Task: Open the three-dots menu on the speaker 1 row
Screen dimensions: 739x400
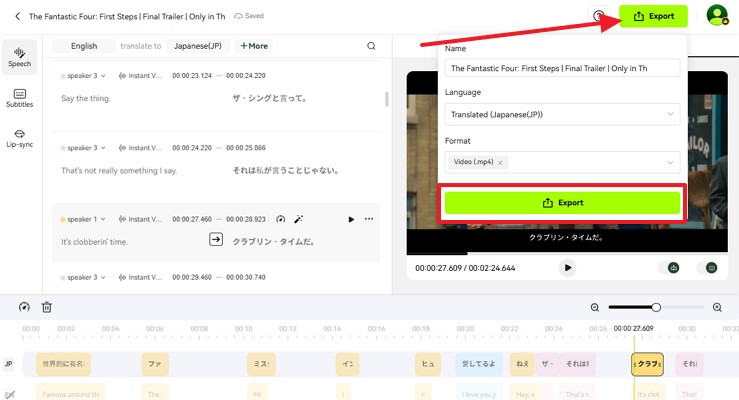Action: point(369,219)
